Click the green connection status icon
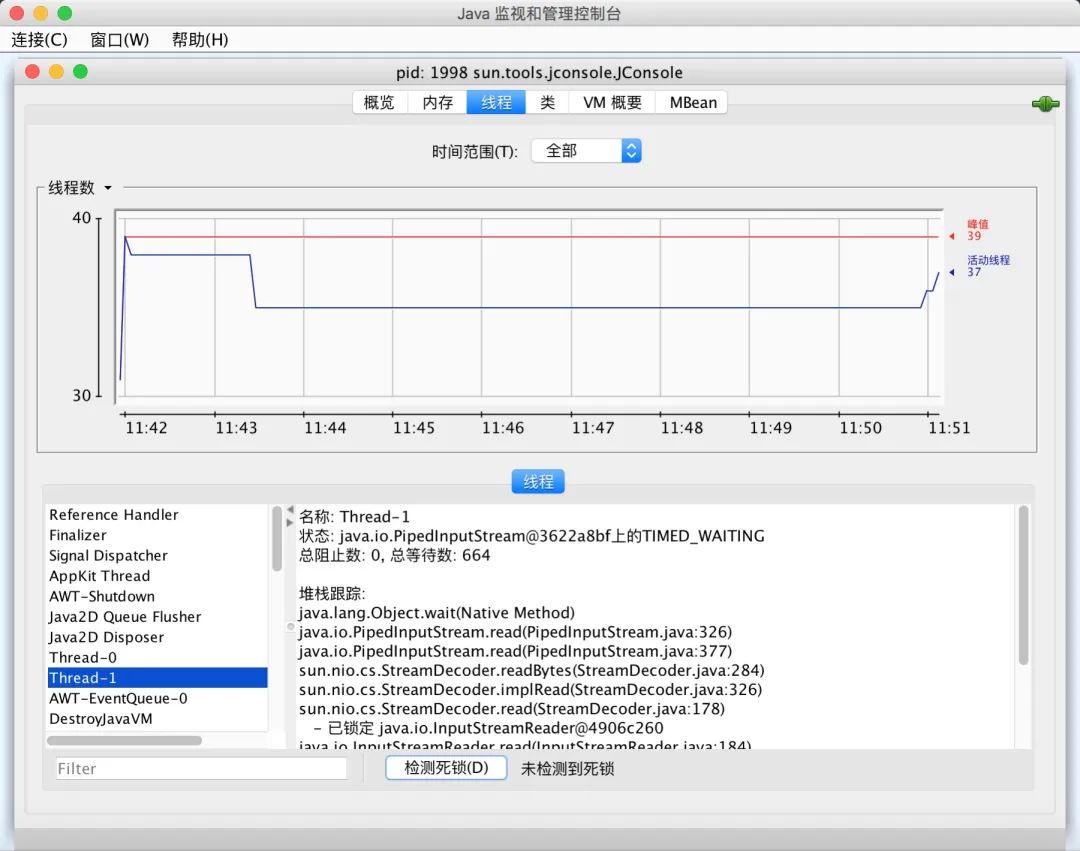This screenshot has width=1080, height=851. point(1044,104)
